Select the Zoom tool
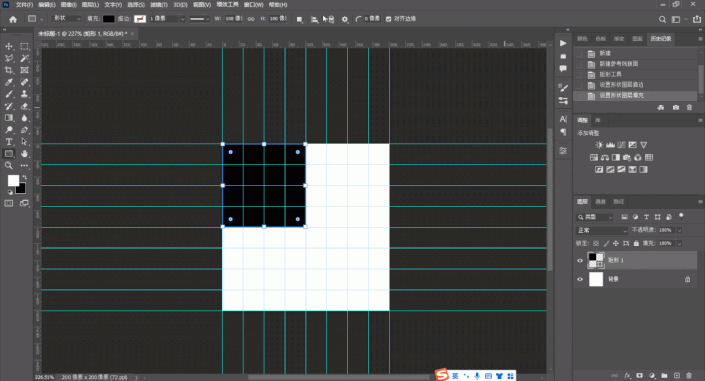Screen dimensions: 705x381 9,166
